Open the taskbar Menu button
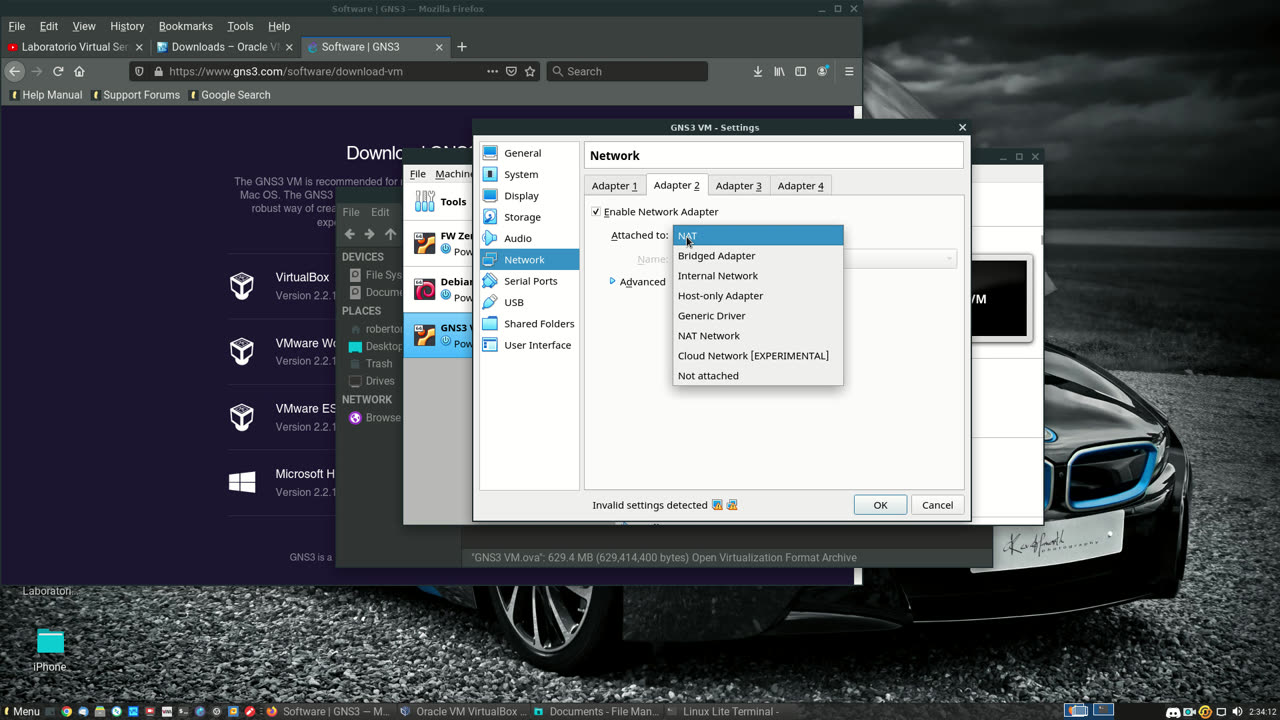Viewport: 1280px width, 720px height. 21,712
